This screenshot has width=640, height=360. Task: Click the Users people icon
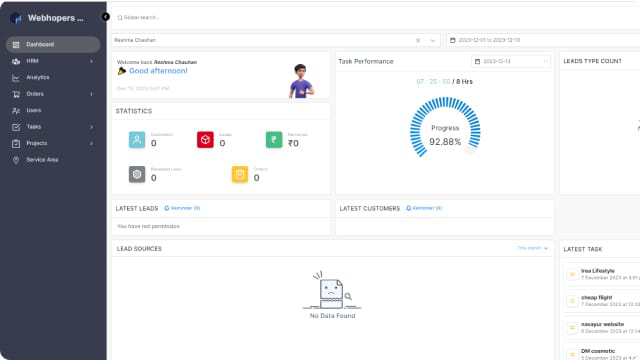point(16,111)
